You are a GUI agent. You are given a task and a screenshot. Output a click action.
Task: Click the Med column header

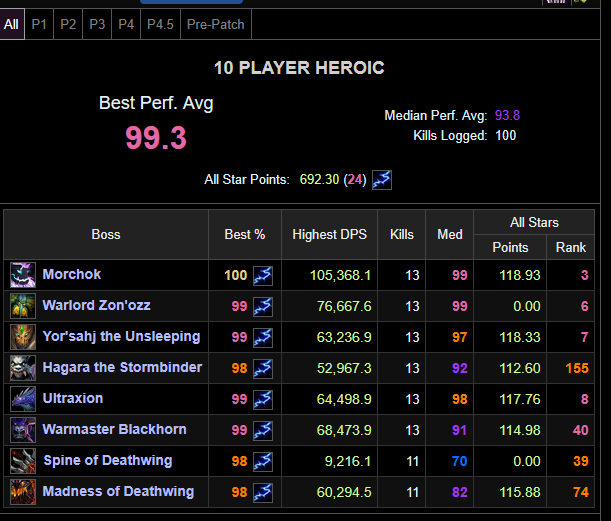(x=450, y=235)
